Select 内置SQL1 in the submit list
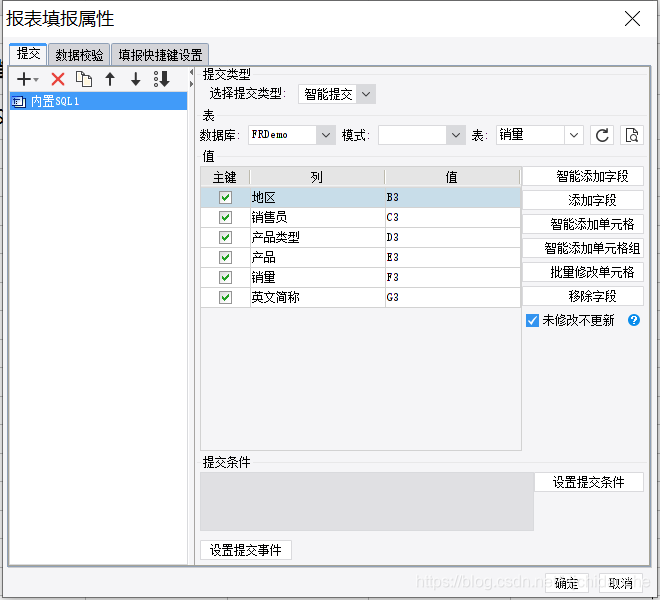 [98, 101]
